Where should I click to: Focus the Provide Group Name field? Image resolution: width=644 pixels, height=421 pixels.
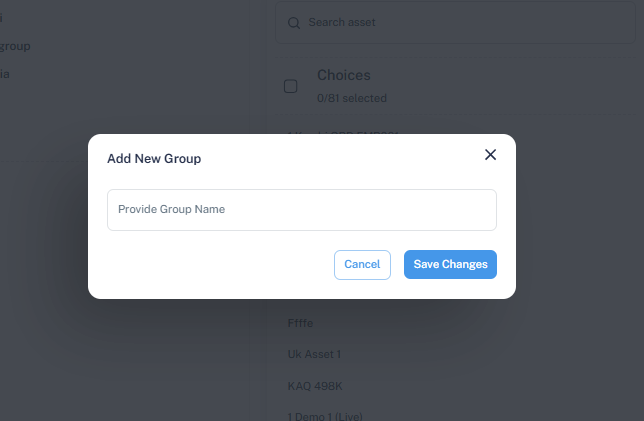301,210
